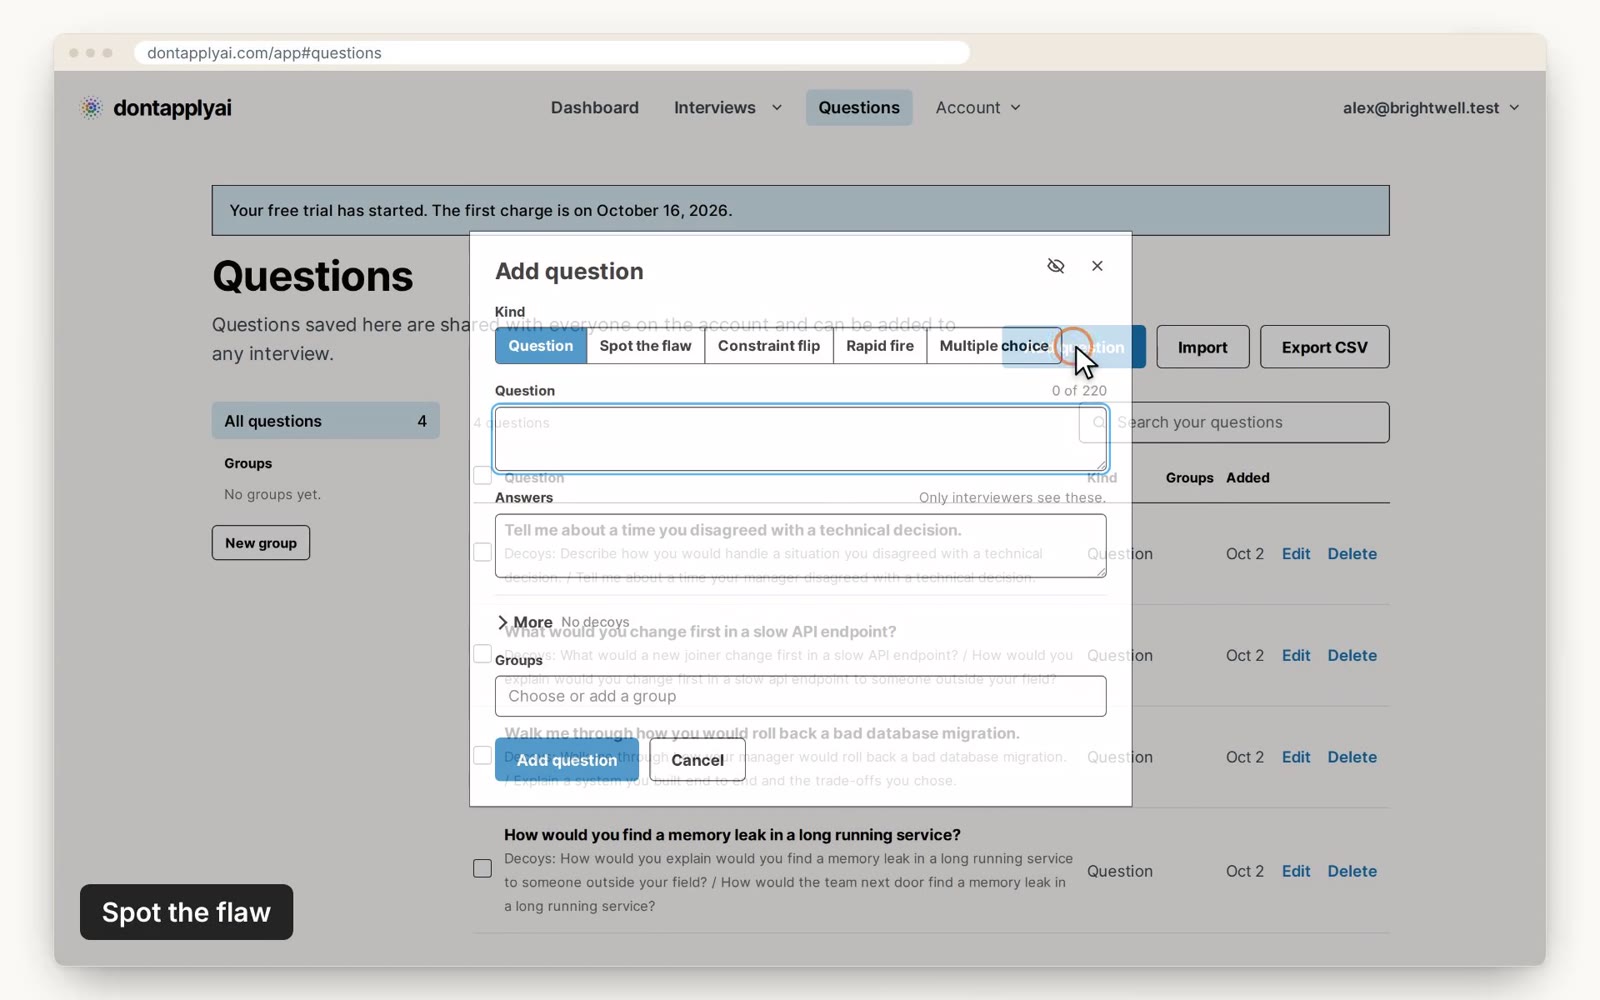Image resolution: width=1600 pixels, height=1000 pixels.
Task: Click into the Answers text area
Action: tap(800, 546)
